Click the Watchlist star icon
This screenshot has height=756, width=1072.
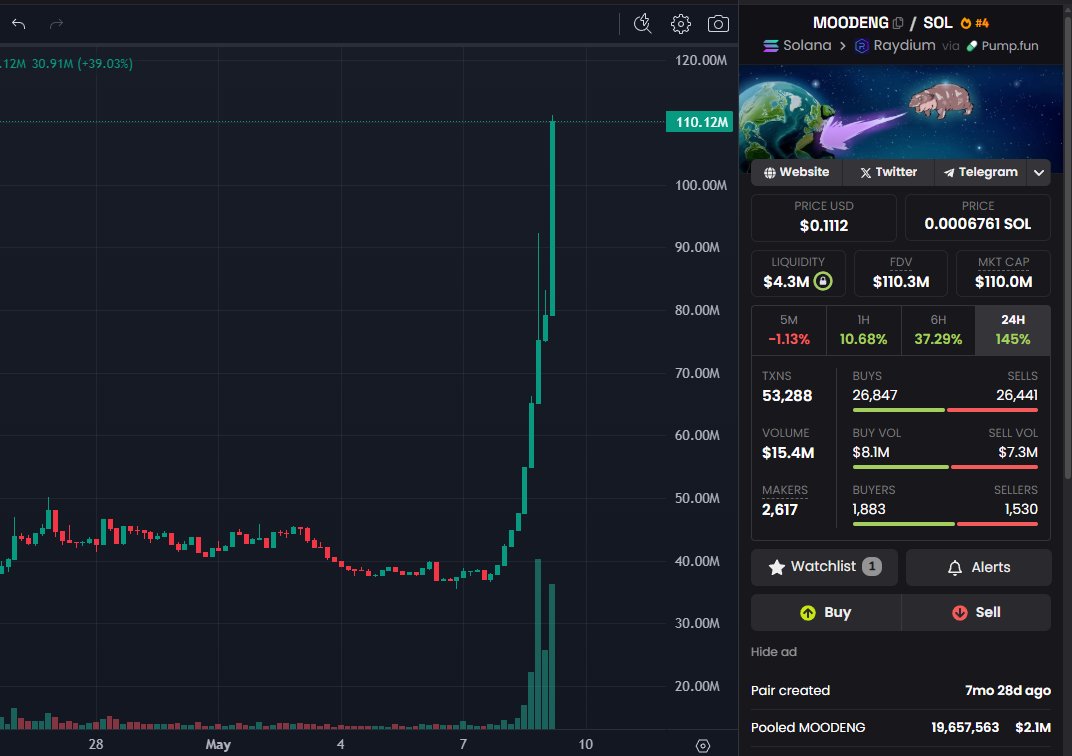777,567
